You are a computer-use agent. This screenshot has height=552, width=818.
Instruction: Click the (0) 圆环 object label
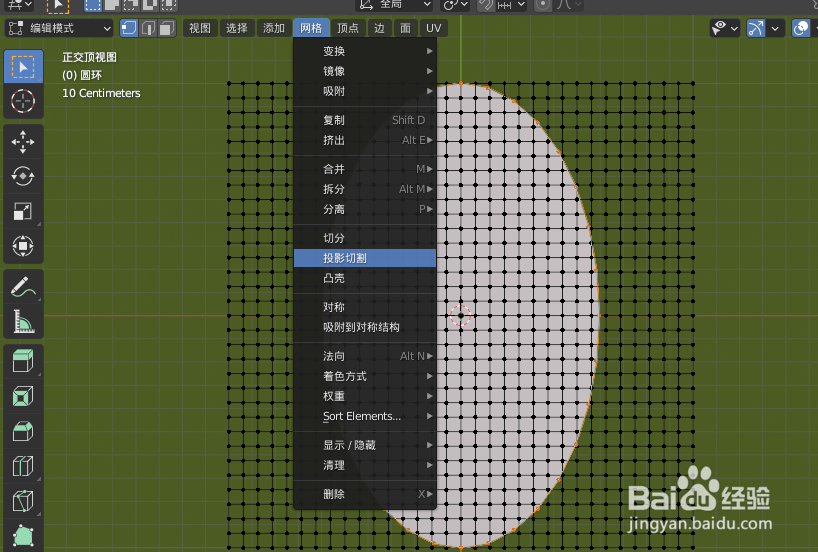82,75
